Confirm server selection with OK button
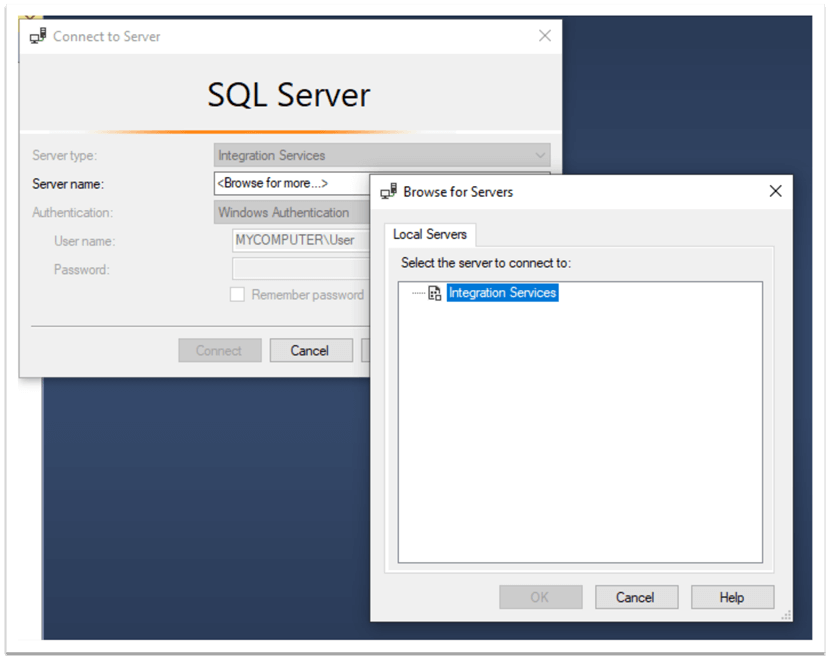Image resolution: width=830 pixels, height=660 pixels. click(x=540, y=597)
